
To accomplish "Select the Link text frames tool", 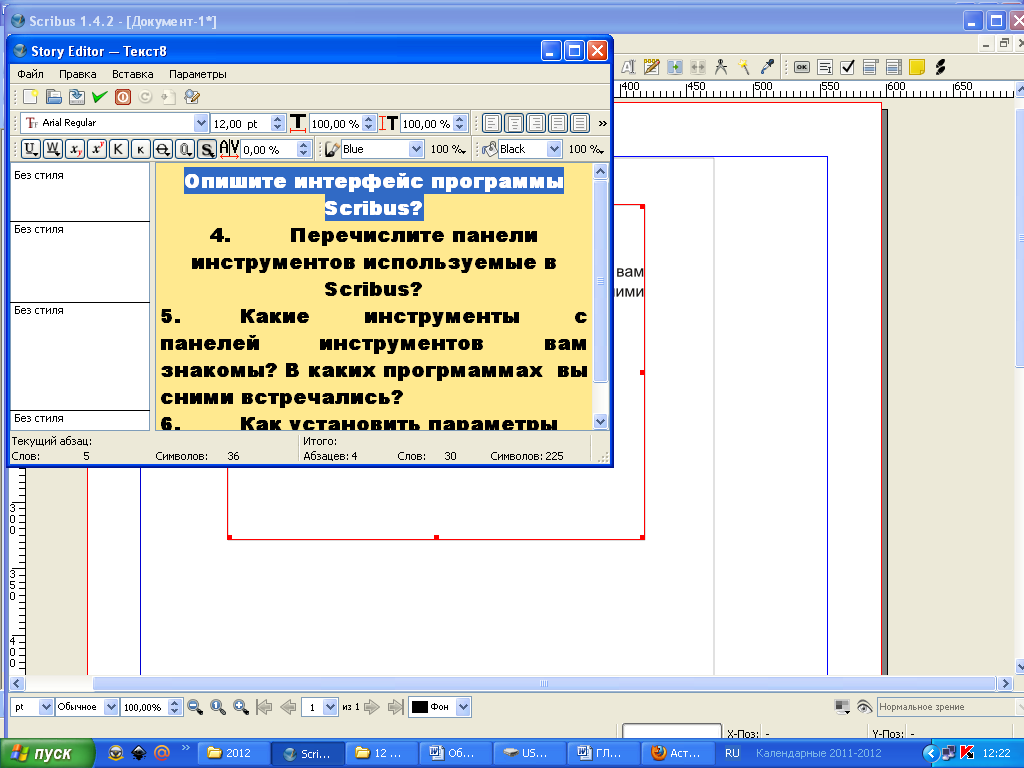I will (675, 67).
